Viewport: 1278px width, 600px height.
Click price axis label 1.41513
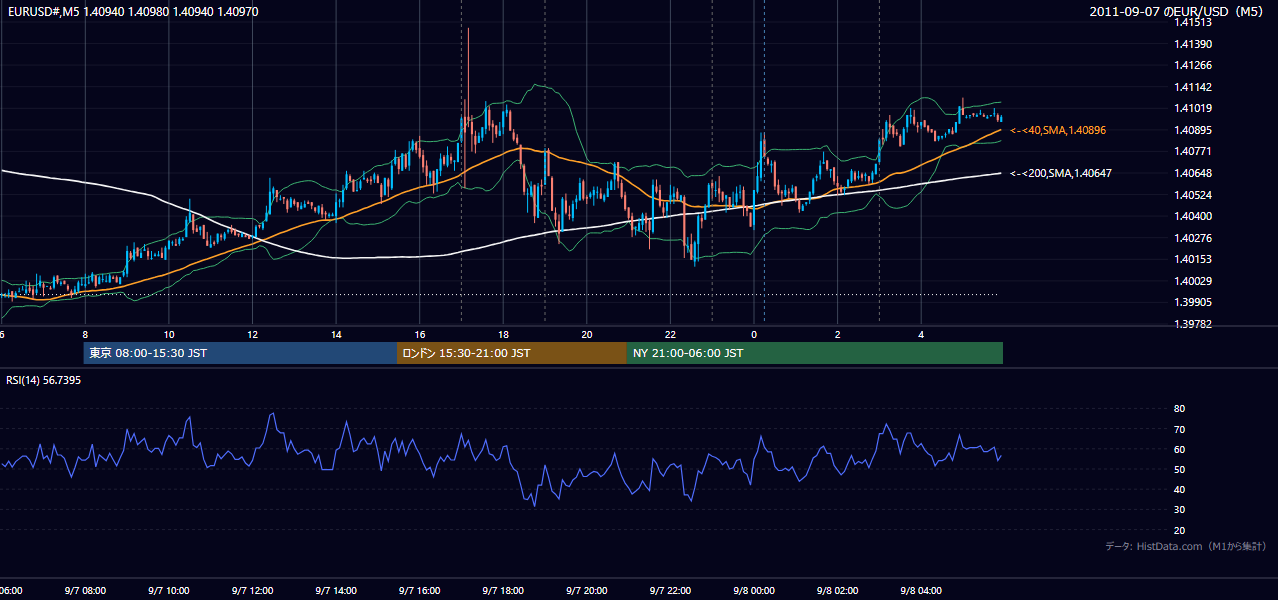tap(1192, 23)
